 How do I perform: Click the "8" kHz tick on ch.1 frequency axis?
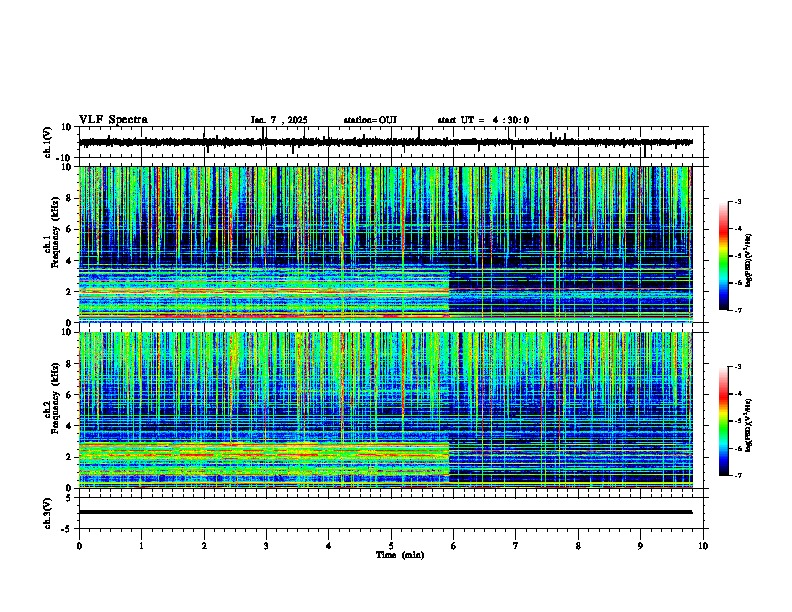click(x=70, y=198)
